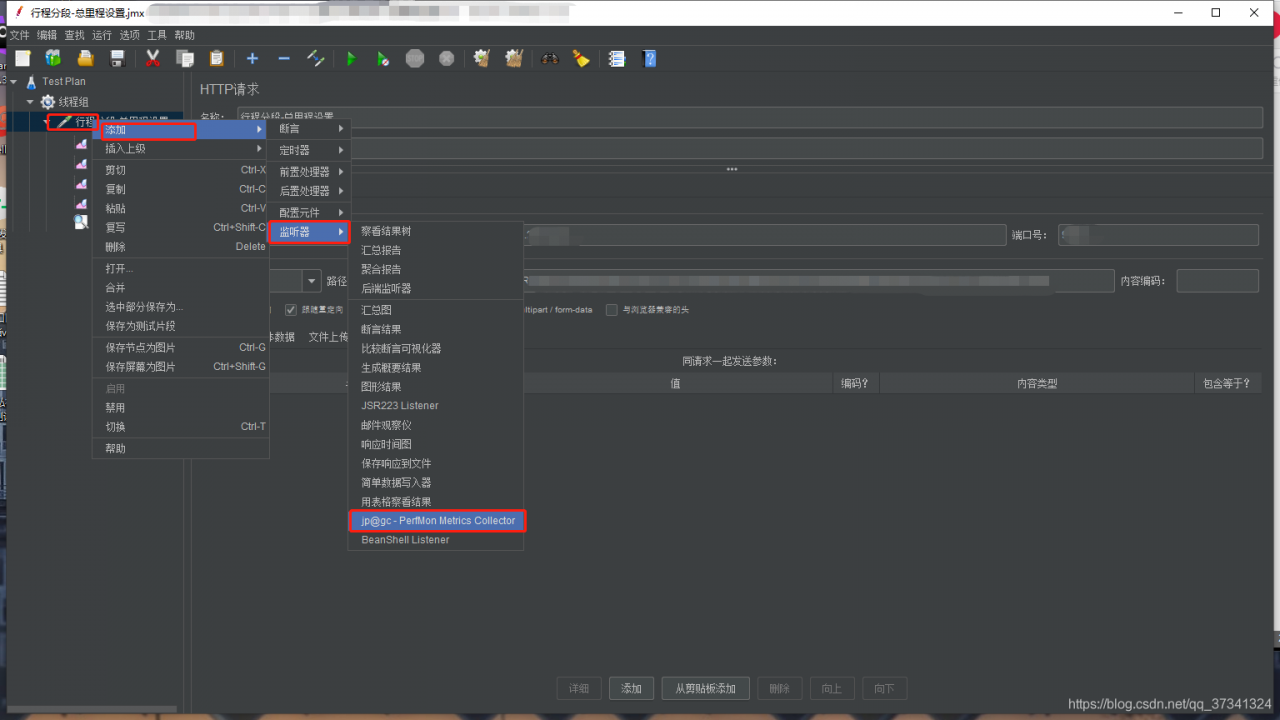
Task: Click the 内容类型 column header
Action: 1036,383
